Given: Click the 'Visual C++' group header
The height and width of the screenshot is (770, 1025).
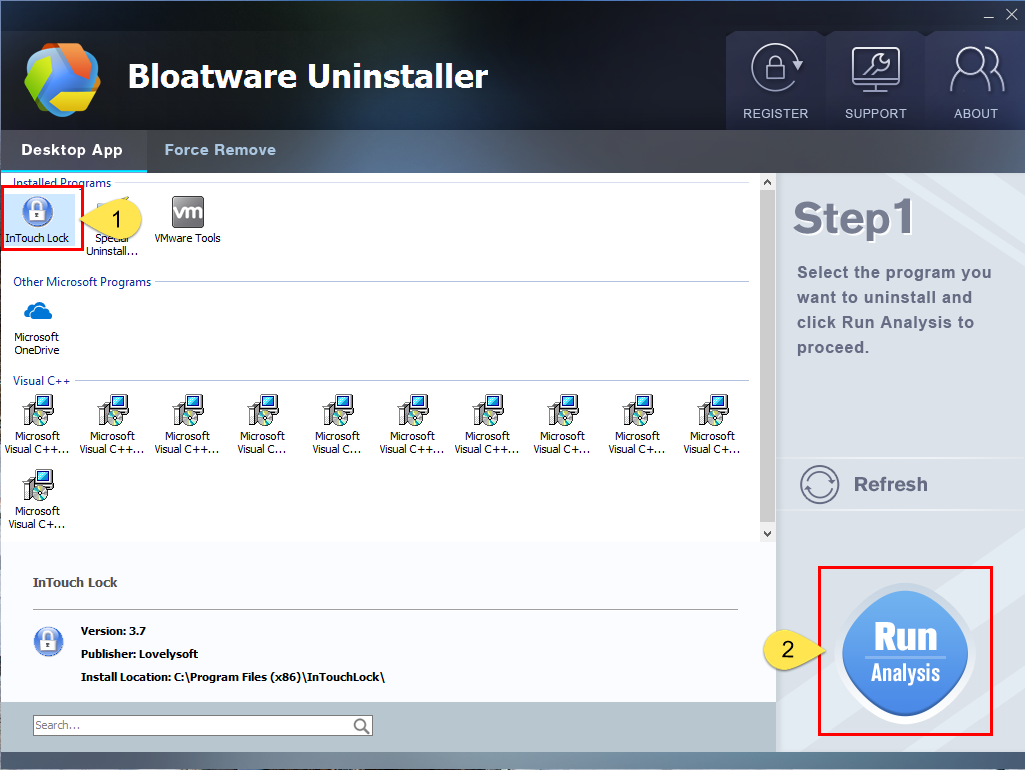Looking at the screenshot, I should point(41,381).
